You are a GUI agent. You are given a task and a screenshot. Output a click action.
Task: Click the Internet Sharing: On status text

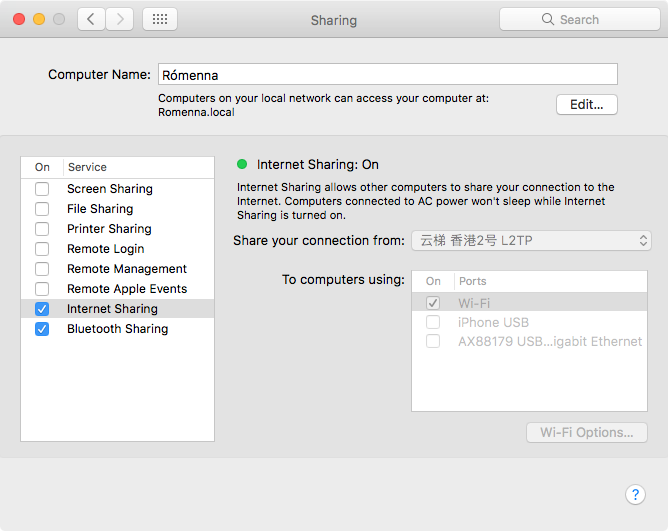coord(318,164)
